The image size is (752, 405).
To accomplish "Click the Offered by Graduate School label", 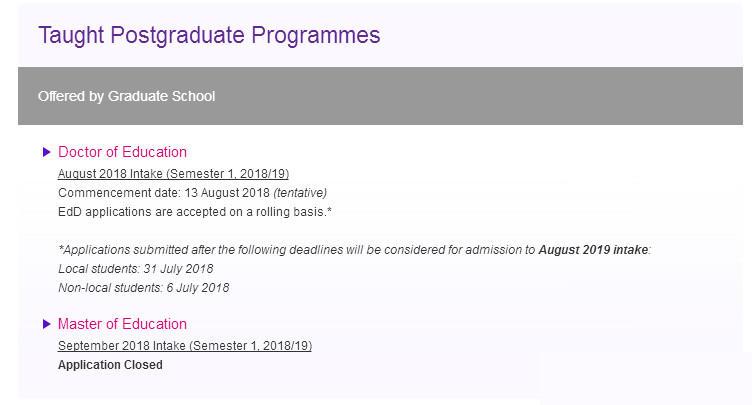I will [127, 96].
